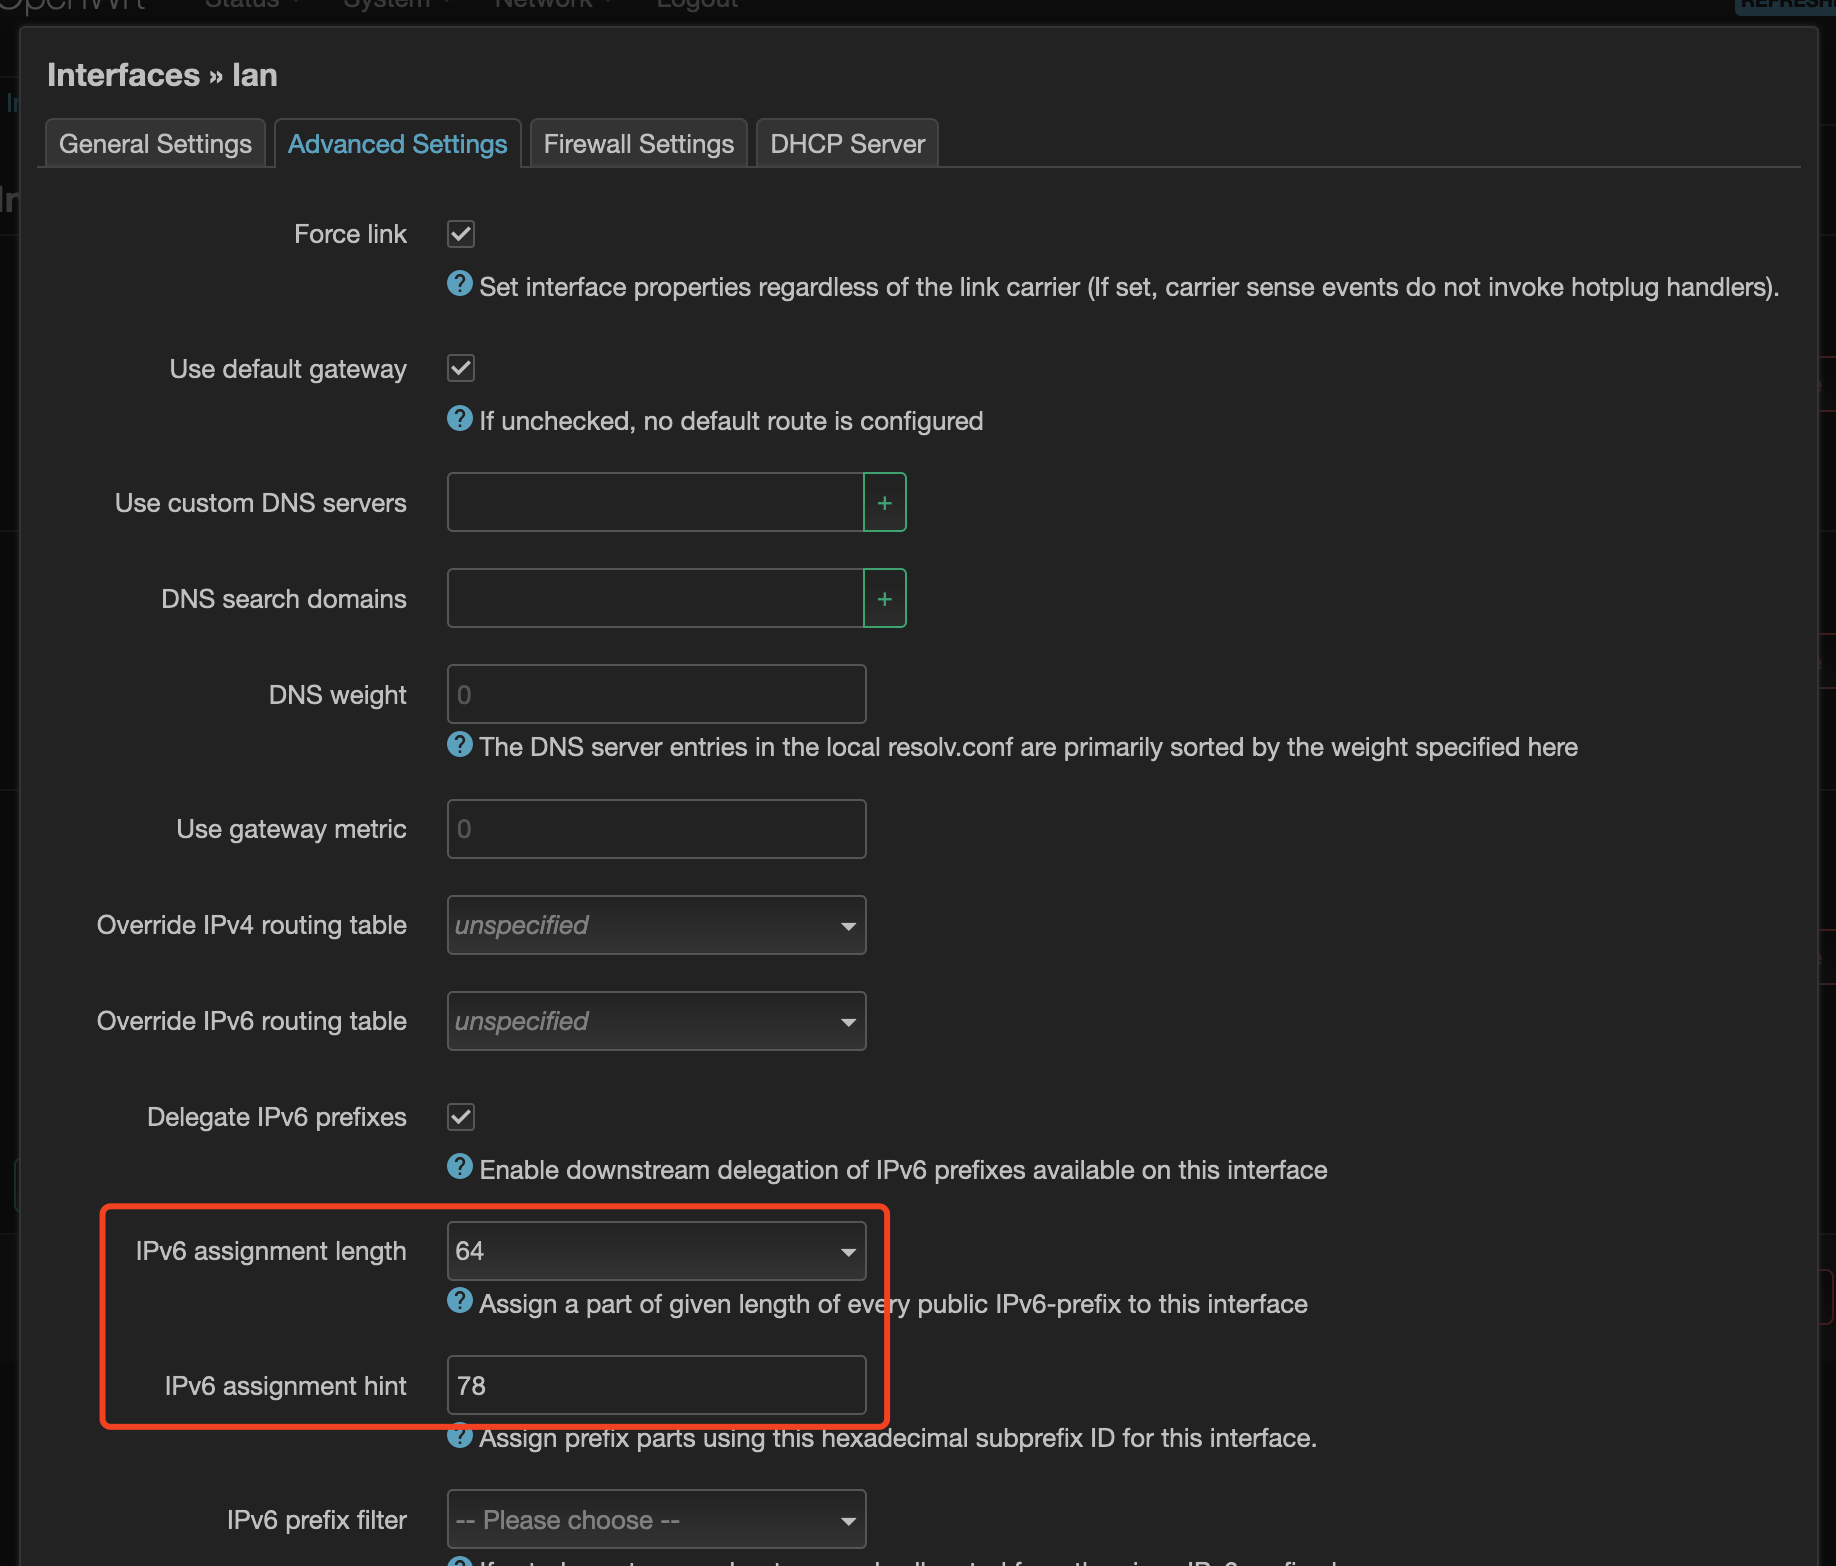Click help icon under DNS weight field

pyautogui.click(x=459, y=744)
